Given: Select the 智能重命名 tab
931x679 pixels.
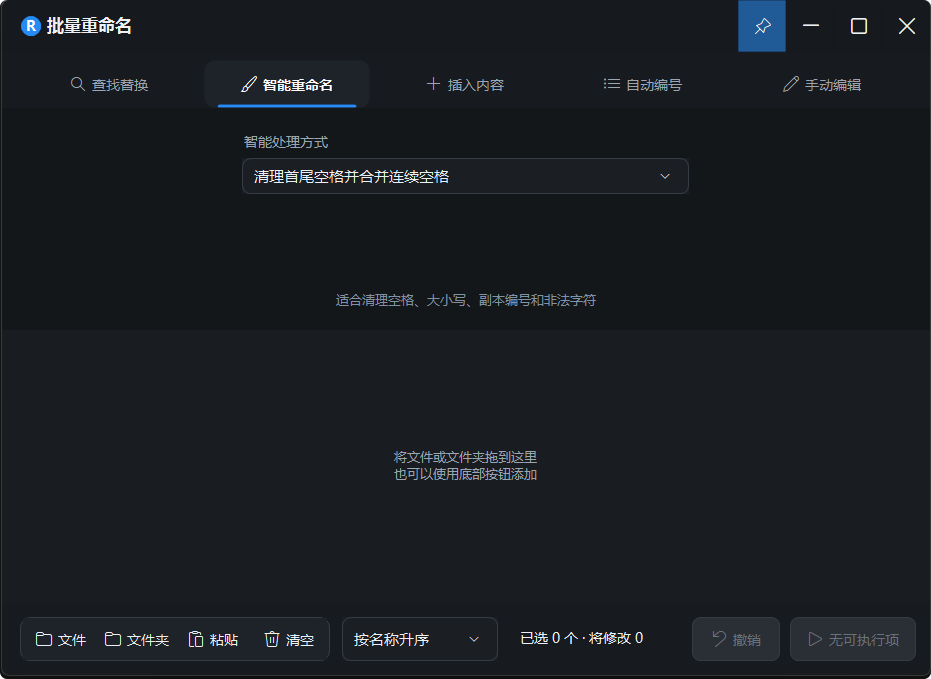Looking at the screenshot, I should coord(287,84).
